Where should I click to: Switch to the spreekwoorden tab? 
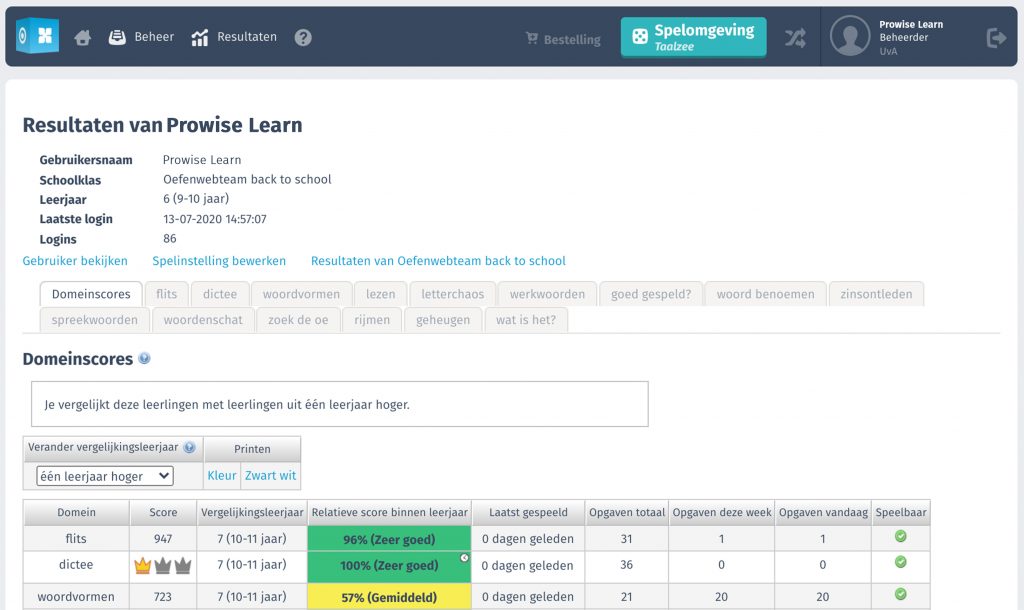[x=95, y=320]
